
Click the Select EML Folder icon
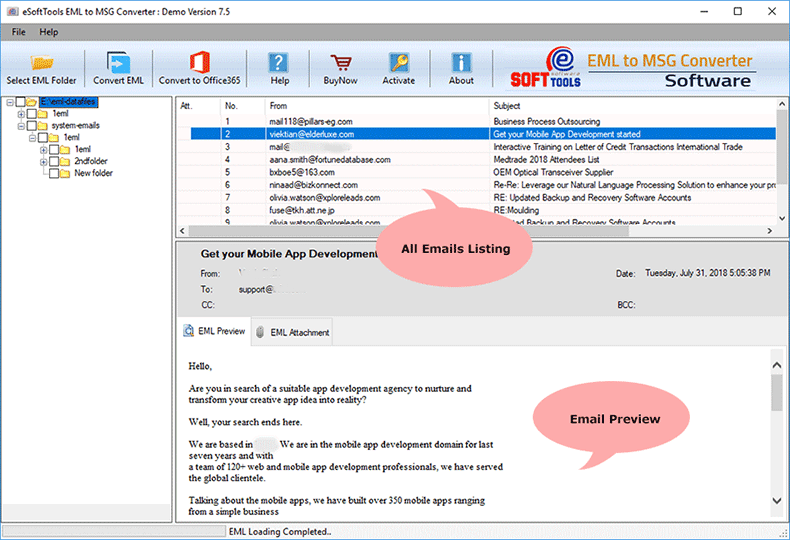pyautogui.click(x=42, y=62)
